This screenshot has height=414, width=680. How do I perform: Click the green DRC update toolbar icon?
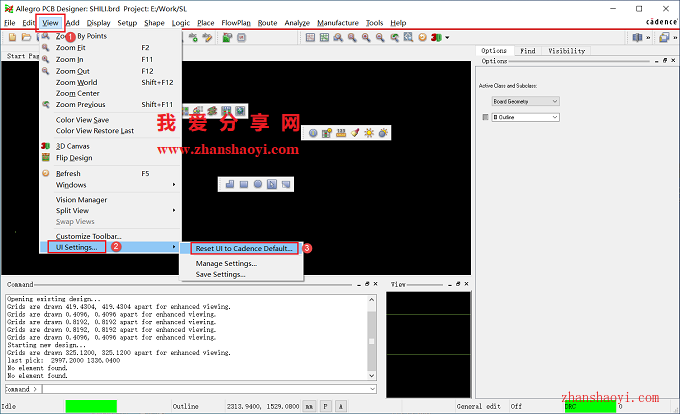point(227,38)
